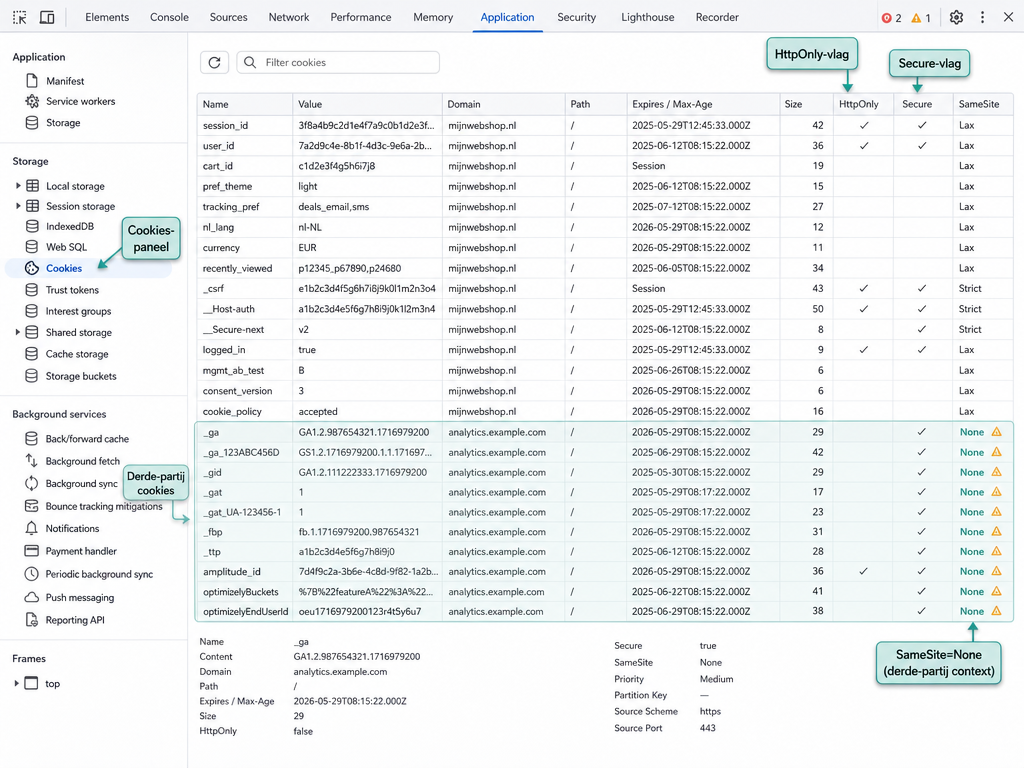The image size is (1024, 768).
Task: Click the Notifications bell icon
Action: click(31, 528)
